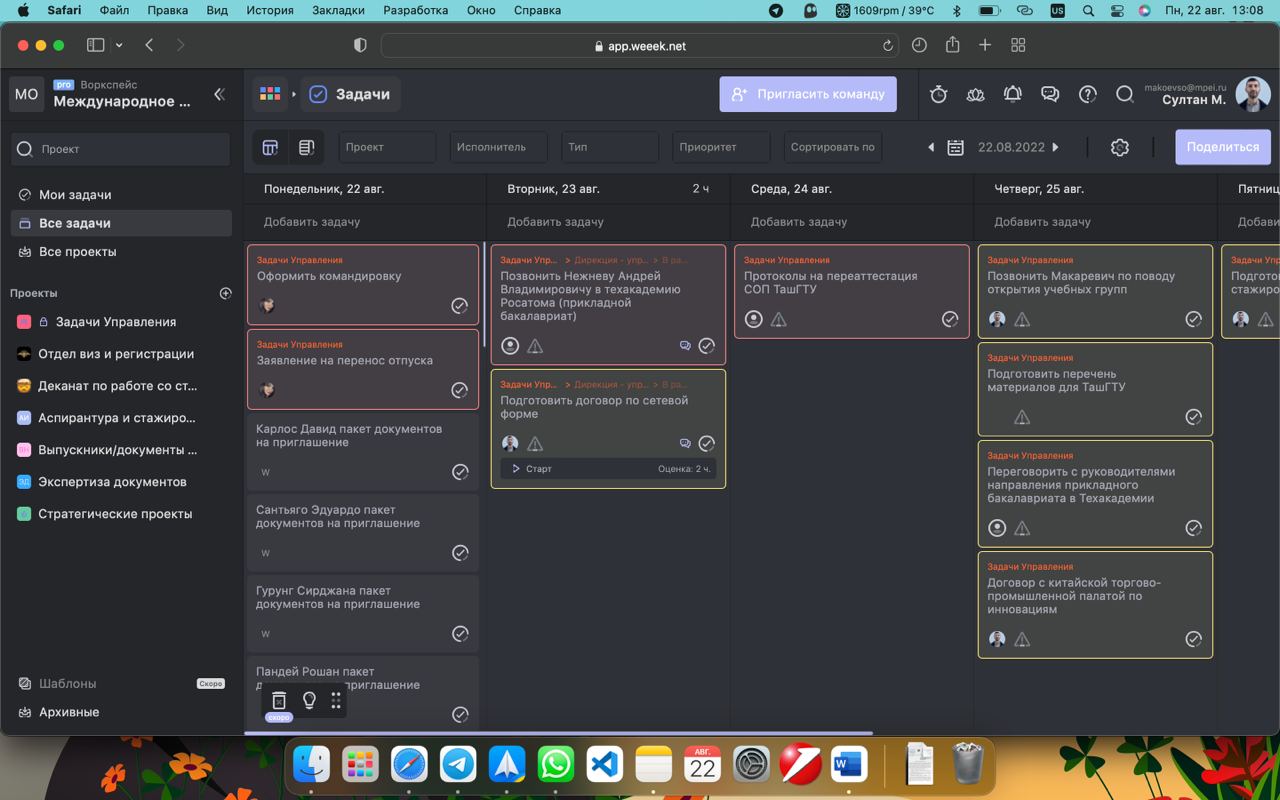Open pink 'Задачи Управления' project color icon
This screenshot has width=1280, height=800.
pos(24,322)
